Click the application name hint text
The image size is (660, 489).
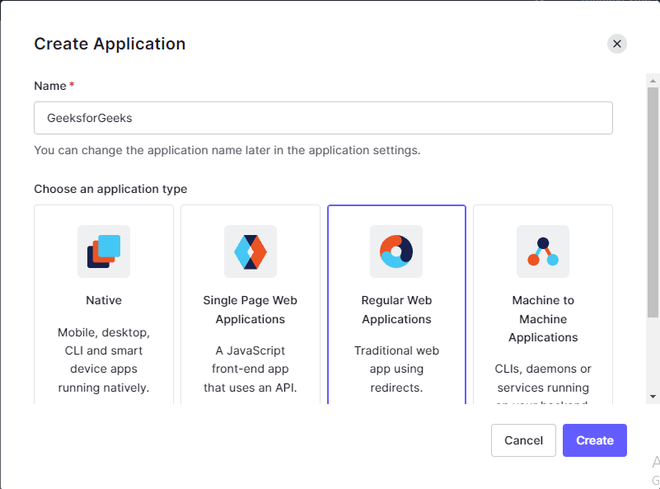point(227,151)
